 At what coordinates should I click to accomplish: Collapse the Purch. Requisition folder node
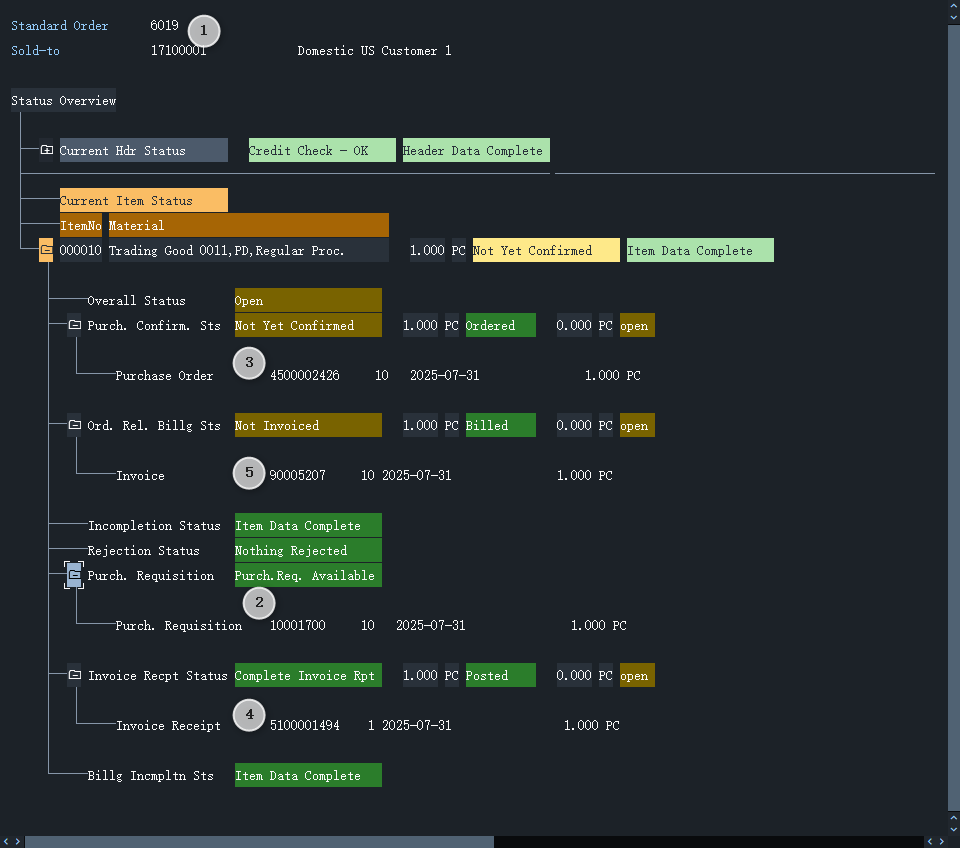point(74,575)
